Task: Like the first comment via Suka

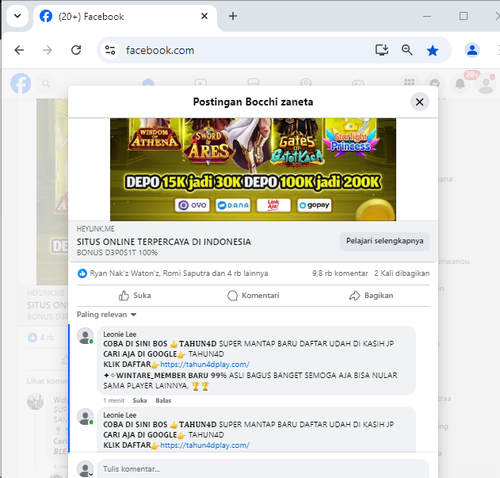Action: tap(140, 400)
